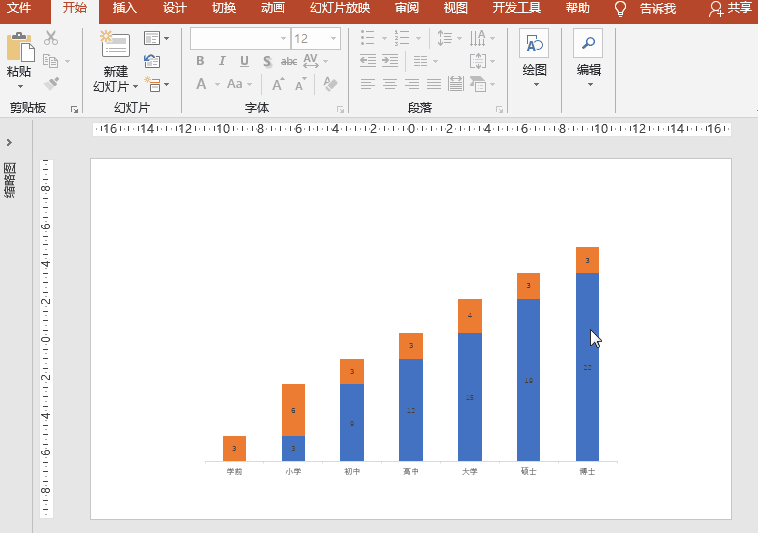
Task: Click the Copy icon in clipboard group
Action: point(50,61)
